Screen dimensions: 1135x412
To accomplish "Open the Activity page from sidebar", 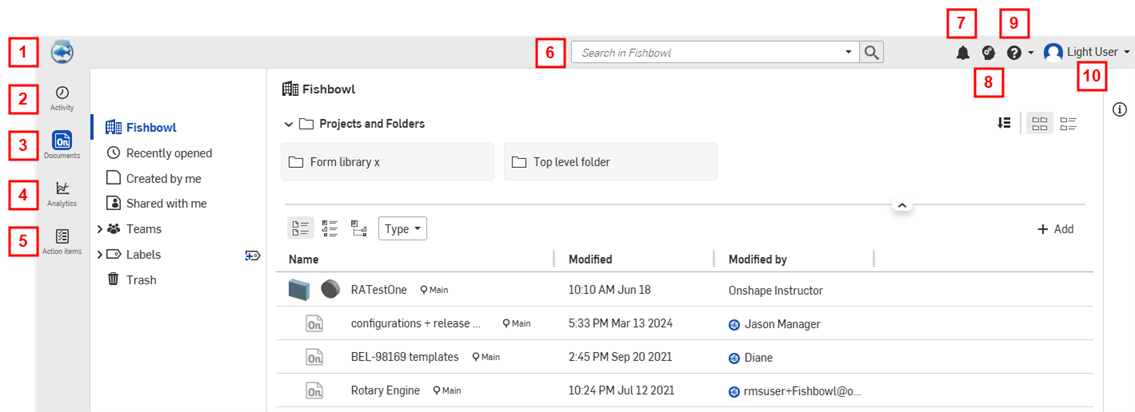I will coord(62,98).
